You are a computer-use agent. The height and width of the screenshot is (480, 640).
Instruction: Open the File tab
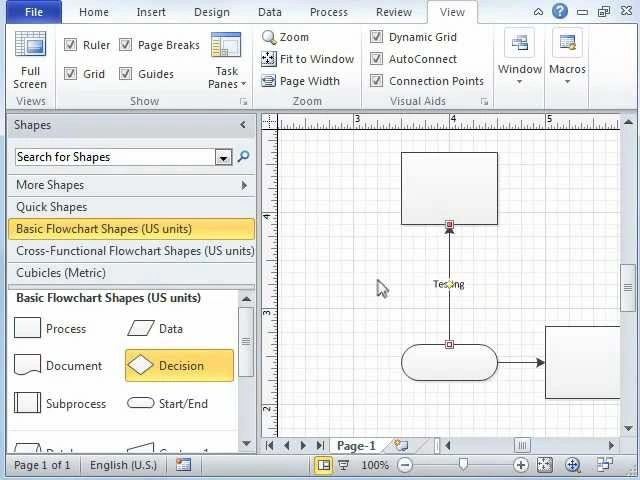click(33, 12)
